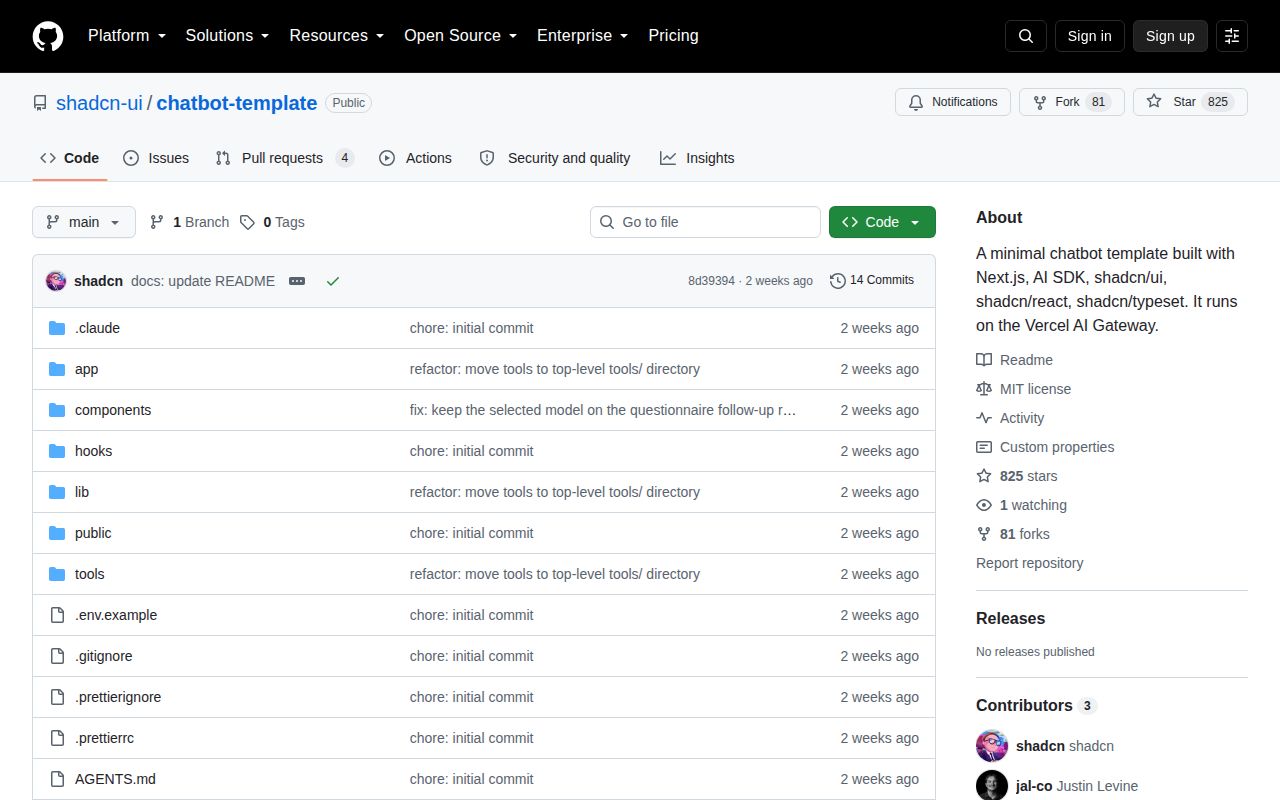Open the hooks folder

93,451
